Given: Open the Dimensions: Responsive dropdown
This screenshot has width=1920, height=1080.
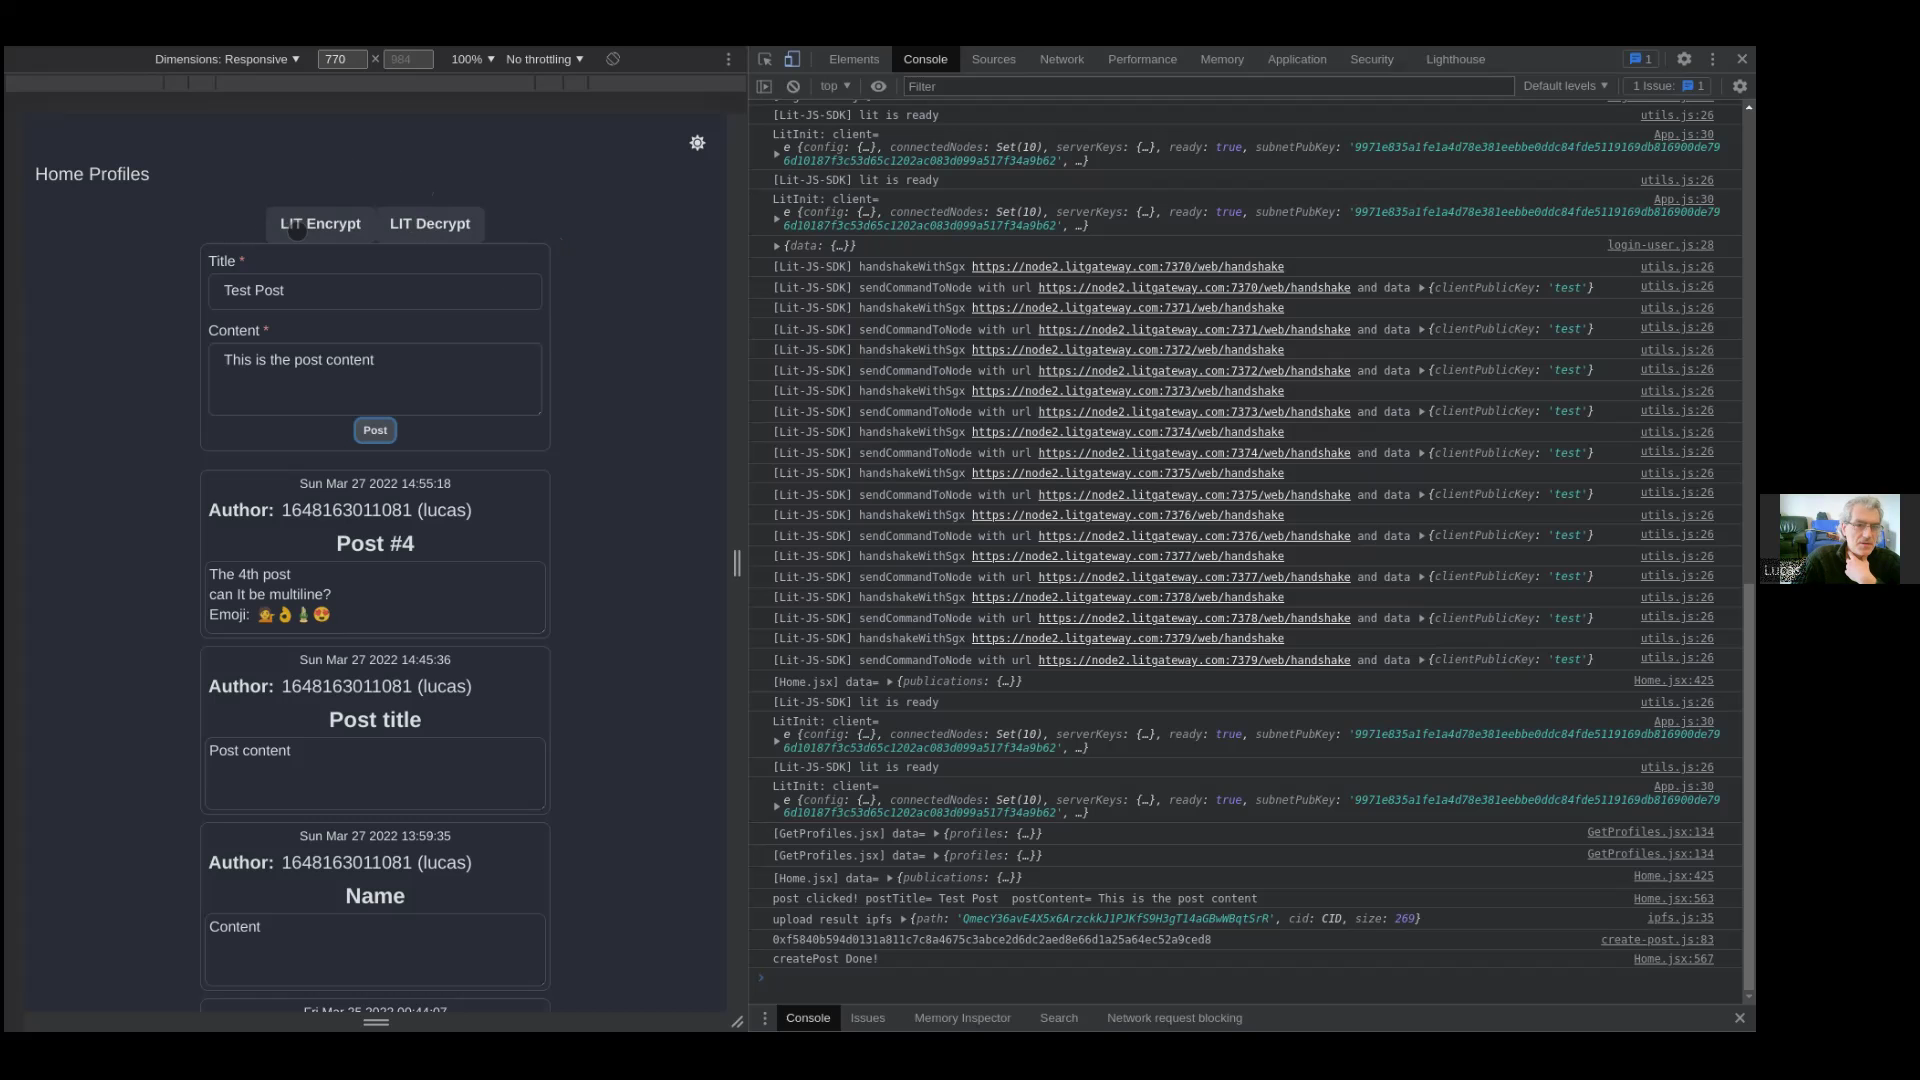Looking at the screenshot, I should tap(227, 59).
